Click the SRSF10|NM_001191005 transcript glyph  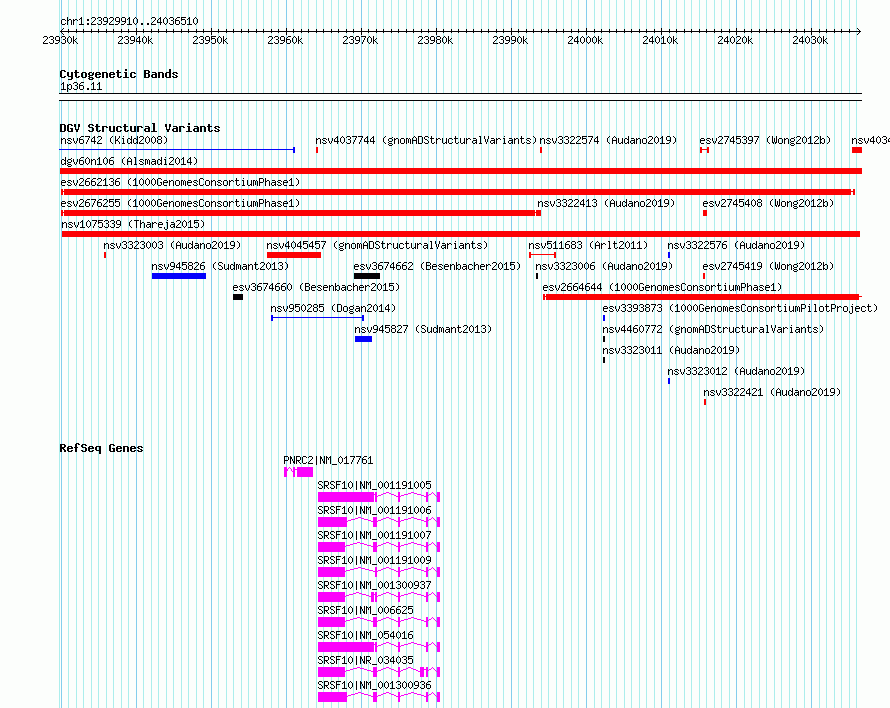click(379, 497)
